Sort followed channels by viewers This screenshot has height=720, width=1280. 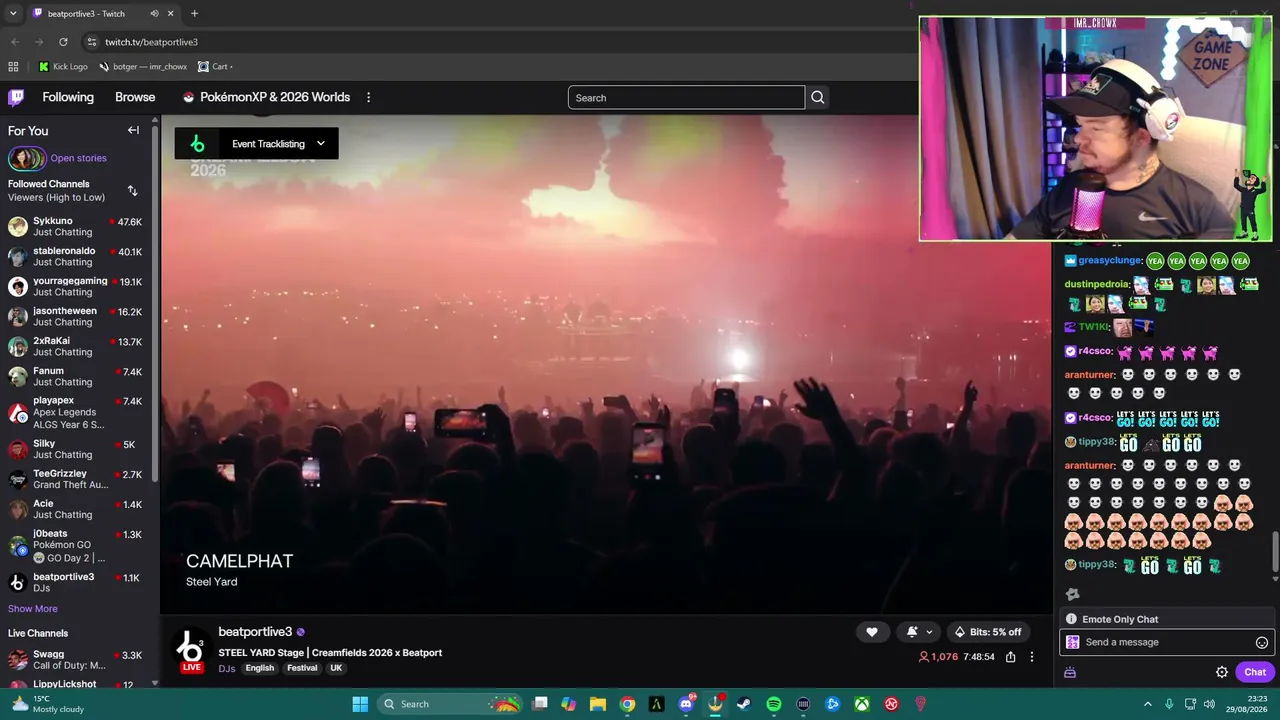[132, 191]
